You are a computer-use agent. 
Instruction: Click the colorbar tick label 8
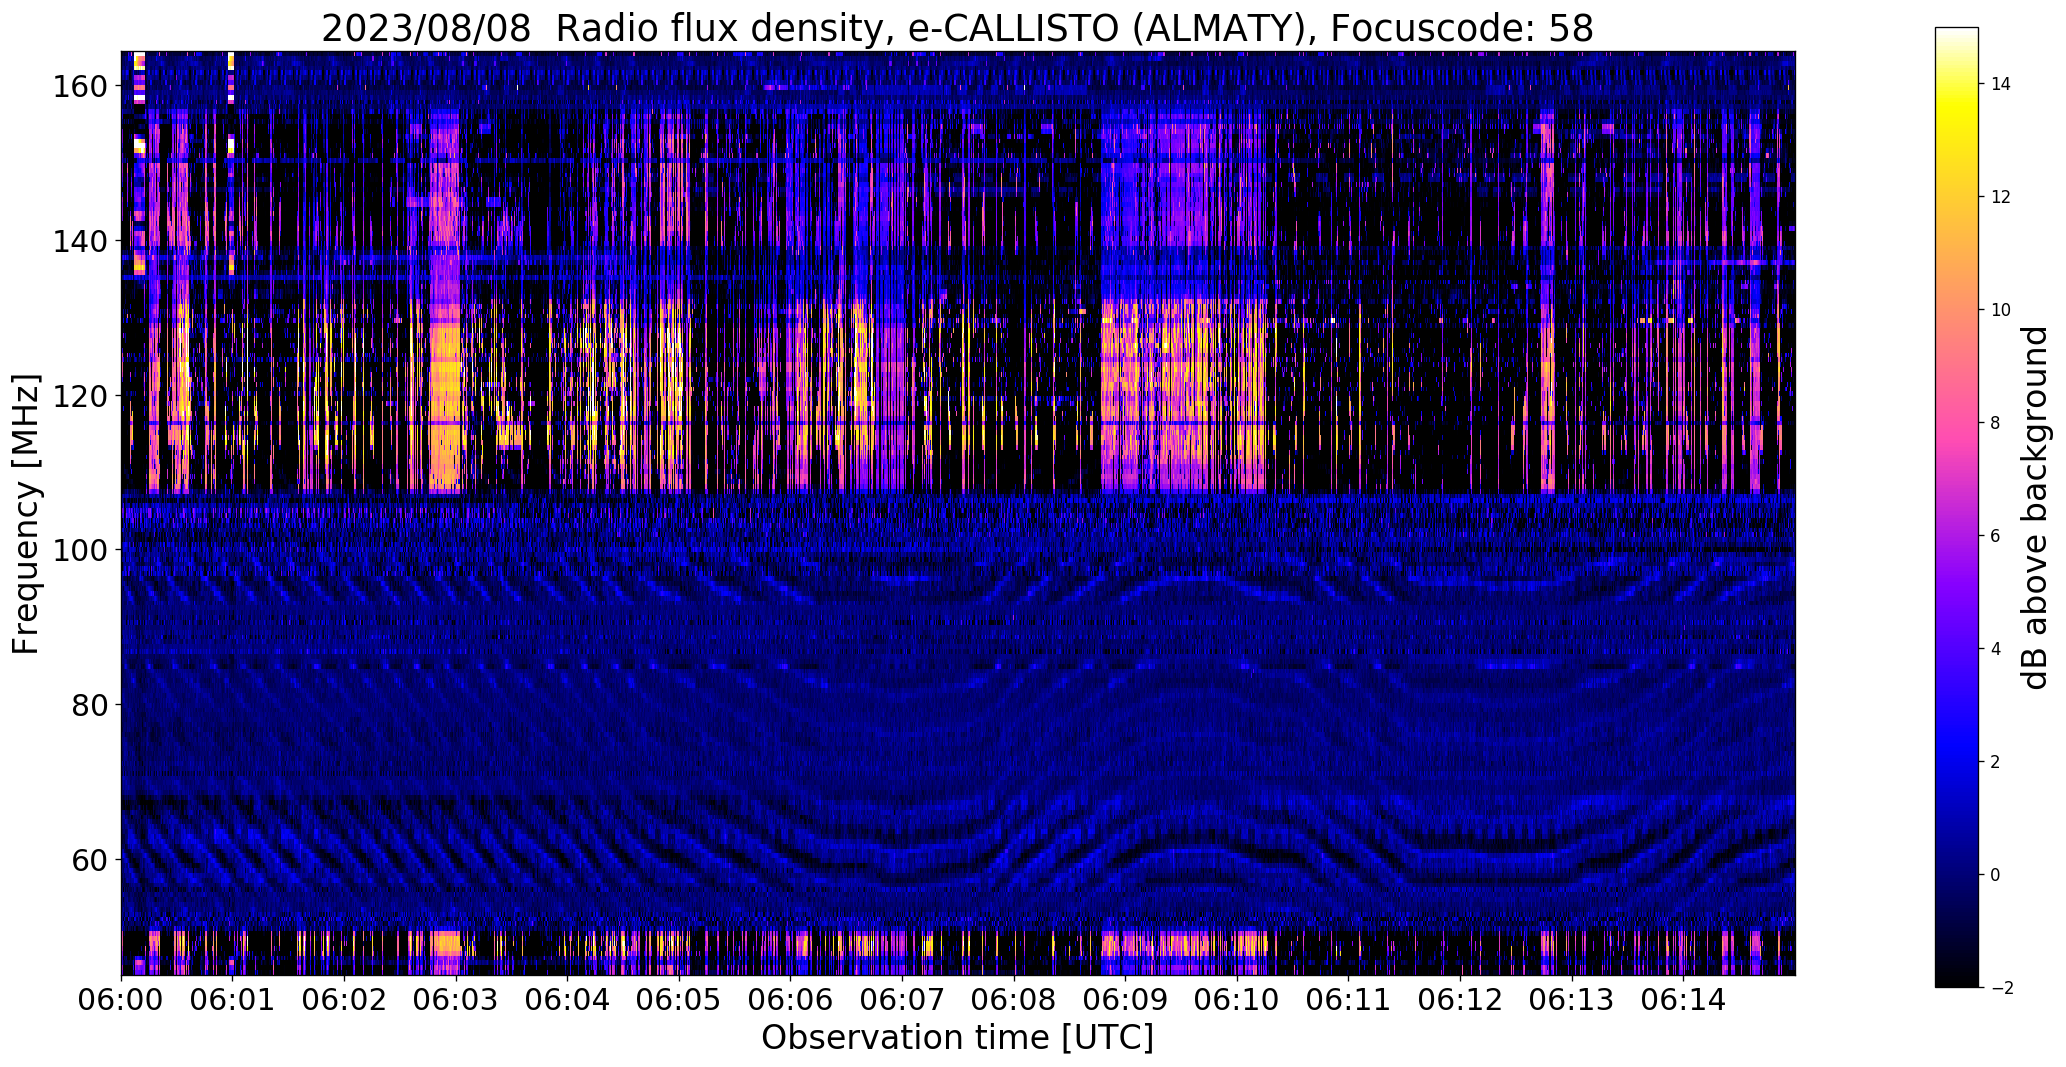(x=1996, y=423)
